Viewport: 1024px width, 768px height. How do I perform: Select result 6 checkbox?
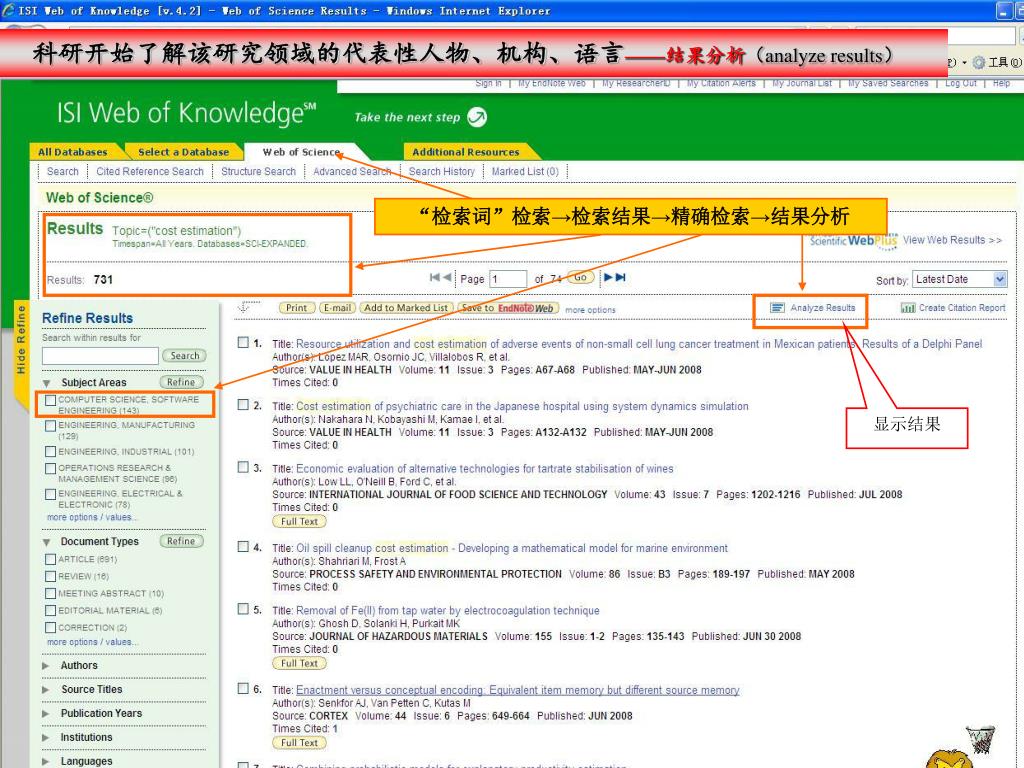243,688
